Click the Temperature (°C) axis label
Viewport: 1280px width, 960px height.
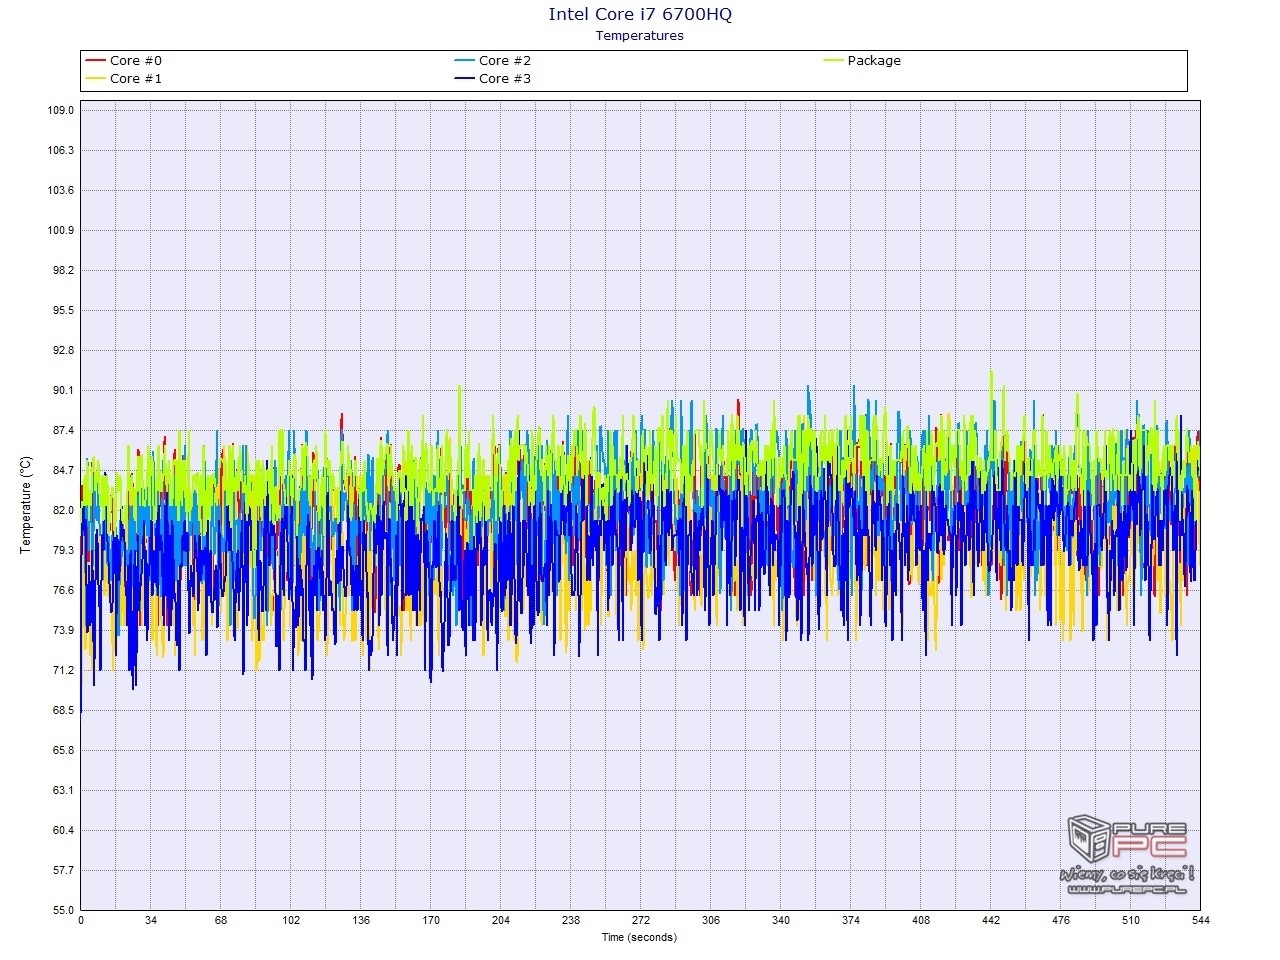coord(26,505)
